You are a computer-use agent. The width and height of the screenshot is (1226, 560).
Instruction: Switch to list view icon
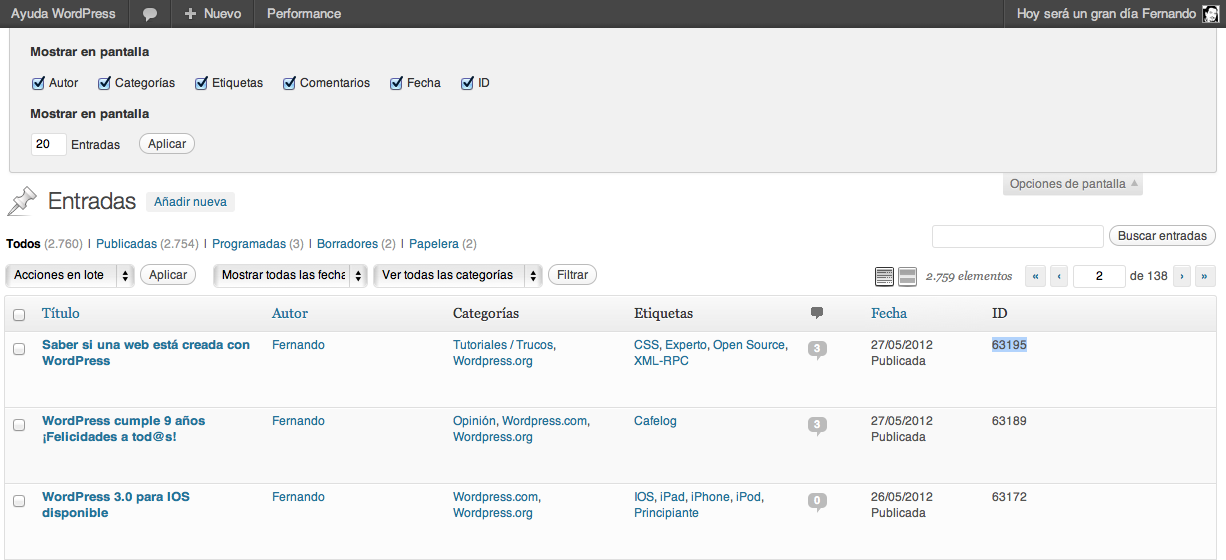coord(884,276)
